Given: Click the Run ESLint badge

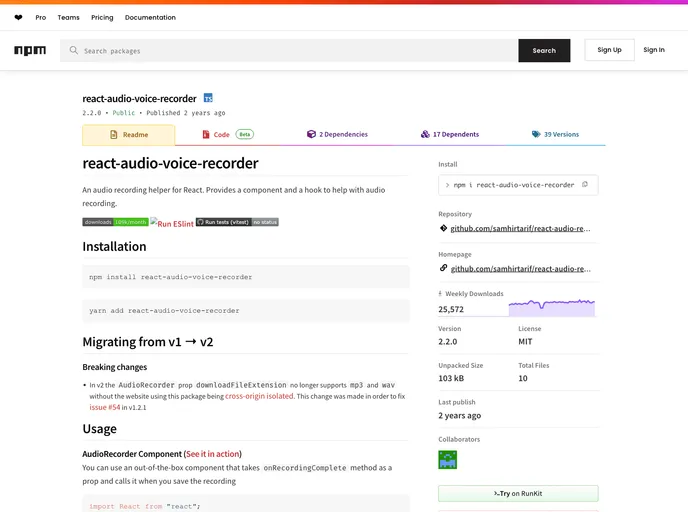Looking at the screenshot, I should (172, 223).
